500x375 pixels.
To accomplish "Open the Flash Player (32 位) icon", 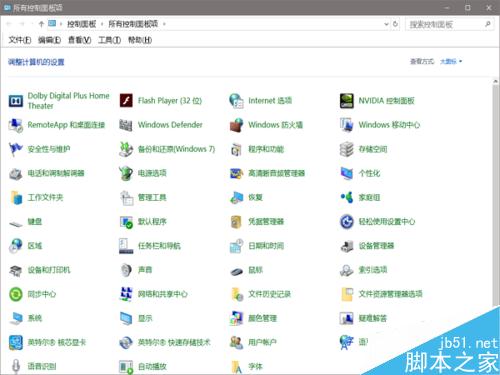I will click(x=126, y=100).
